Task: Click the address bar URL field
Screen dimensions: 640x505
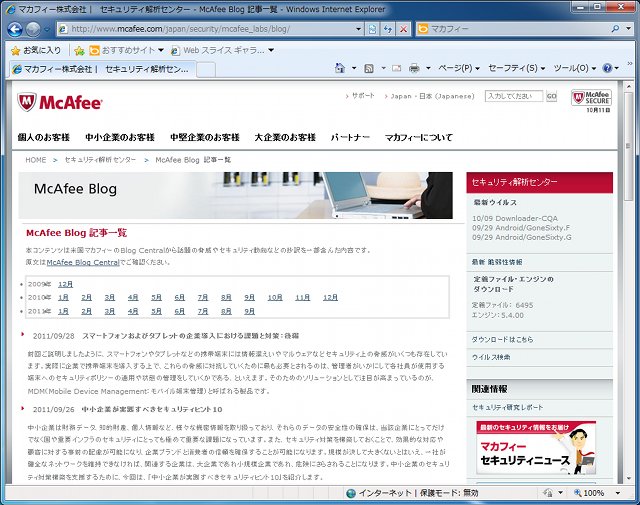Action: pos(208,29)
